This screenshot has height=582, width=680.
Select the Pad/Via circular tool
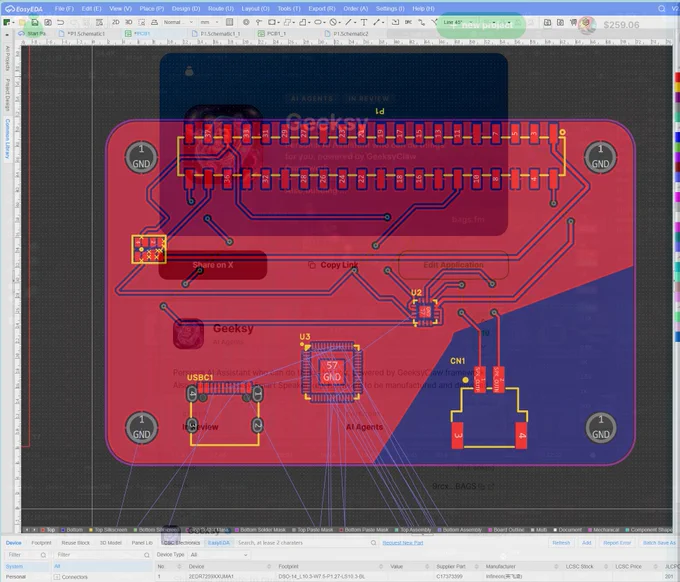point(246,22)
